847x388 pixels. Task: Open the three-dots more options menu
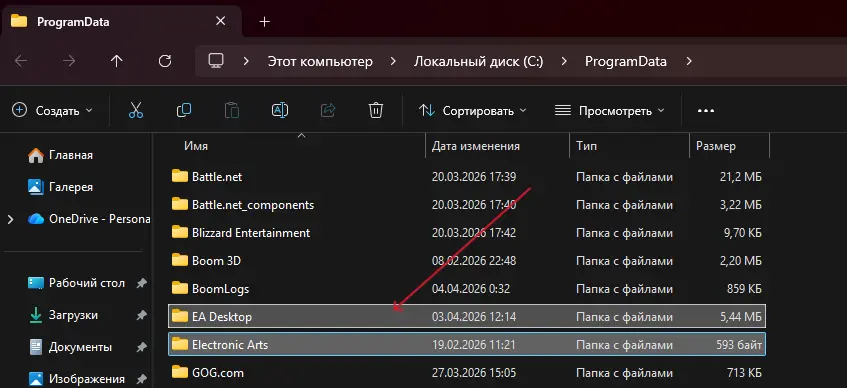(x=706, y=111)
